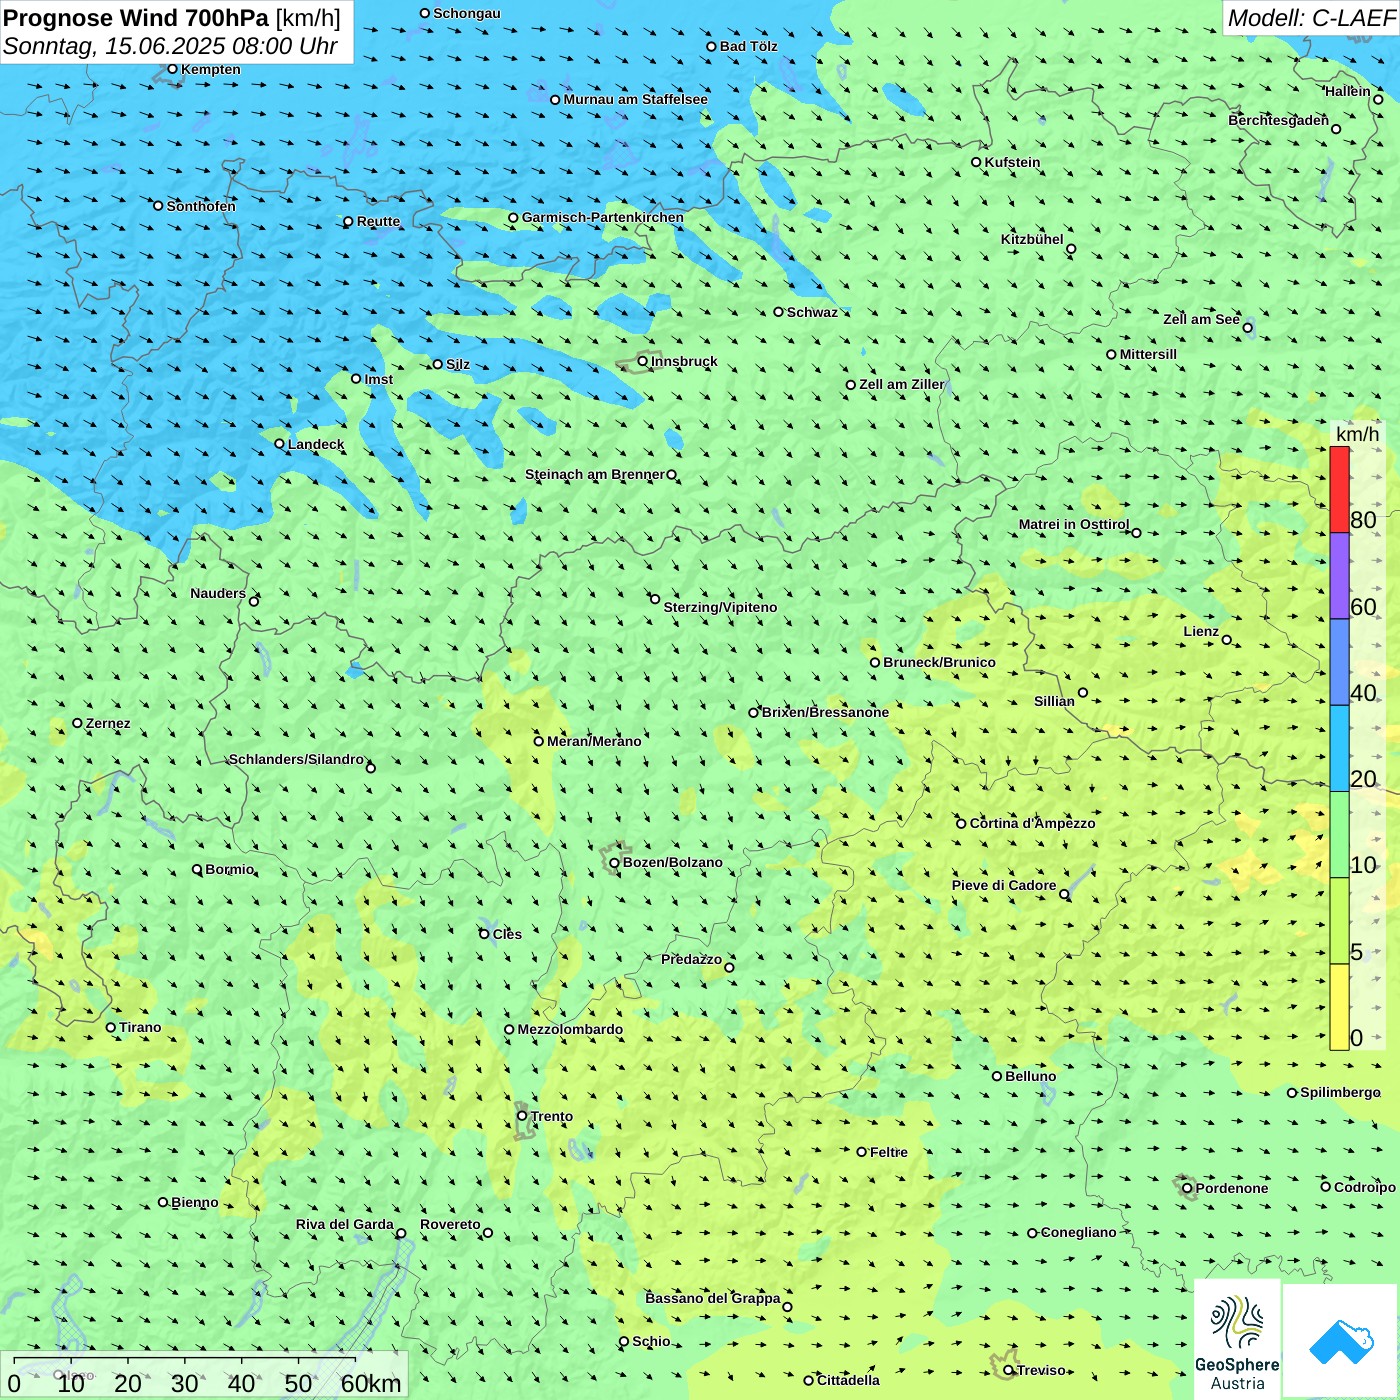Click the red 80 km/h legend color
Viewport: 1400px width, 1400px height.
(1339, 489)
